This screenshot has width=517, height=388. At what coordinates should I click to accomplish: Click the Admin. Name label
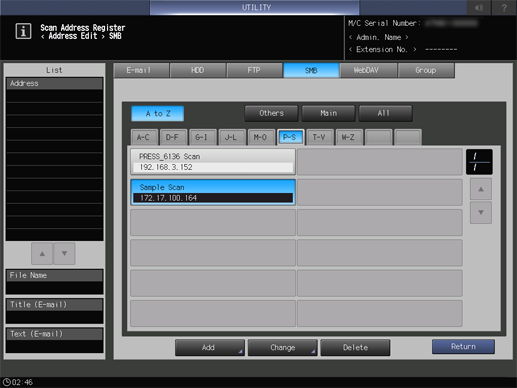[x=379, y=37]
